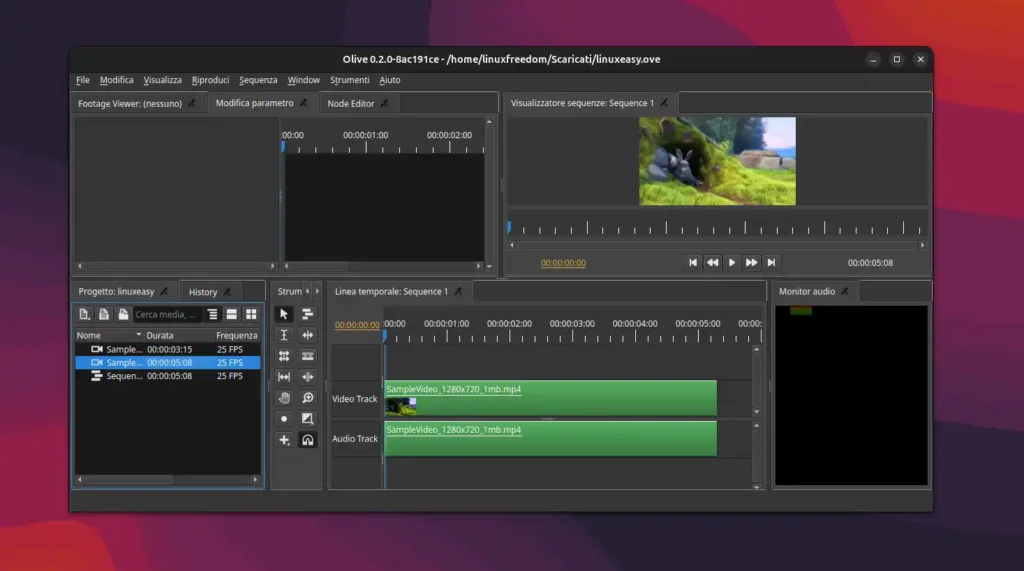Screen dimensions: 1024x571
Task: Click the fast-forward button in sequence viewer
Action: (x=751, y=263)
